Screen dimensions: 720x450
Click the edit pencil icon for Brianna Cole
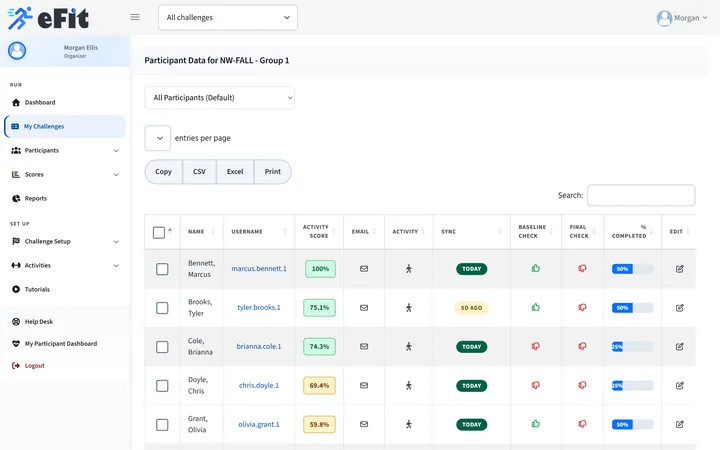[680, 347]
